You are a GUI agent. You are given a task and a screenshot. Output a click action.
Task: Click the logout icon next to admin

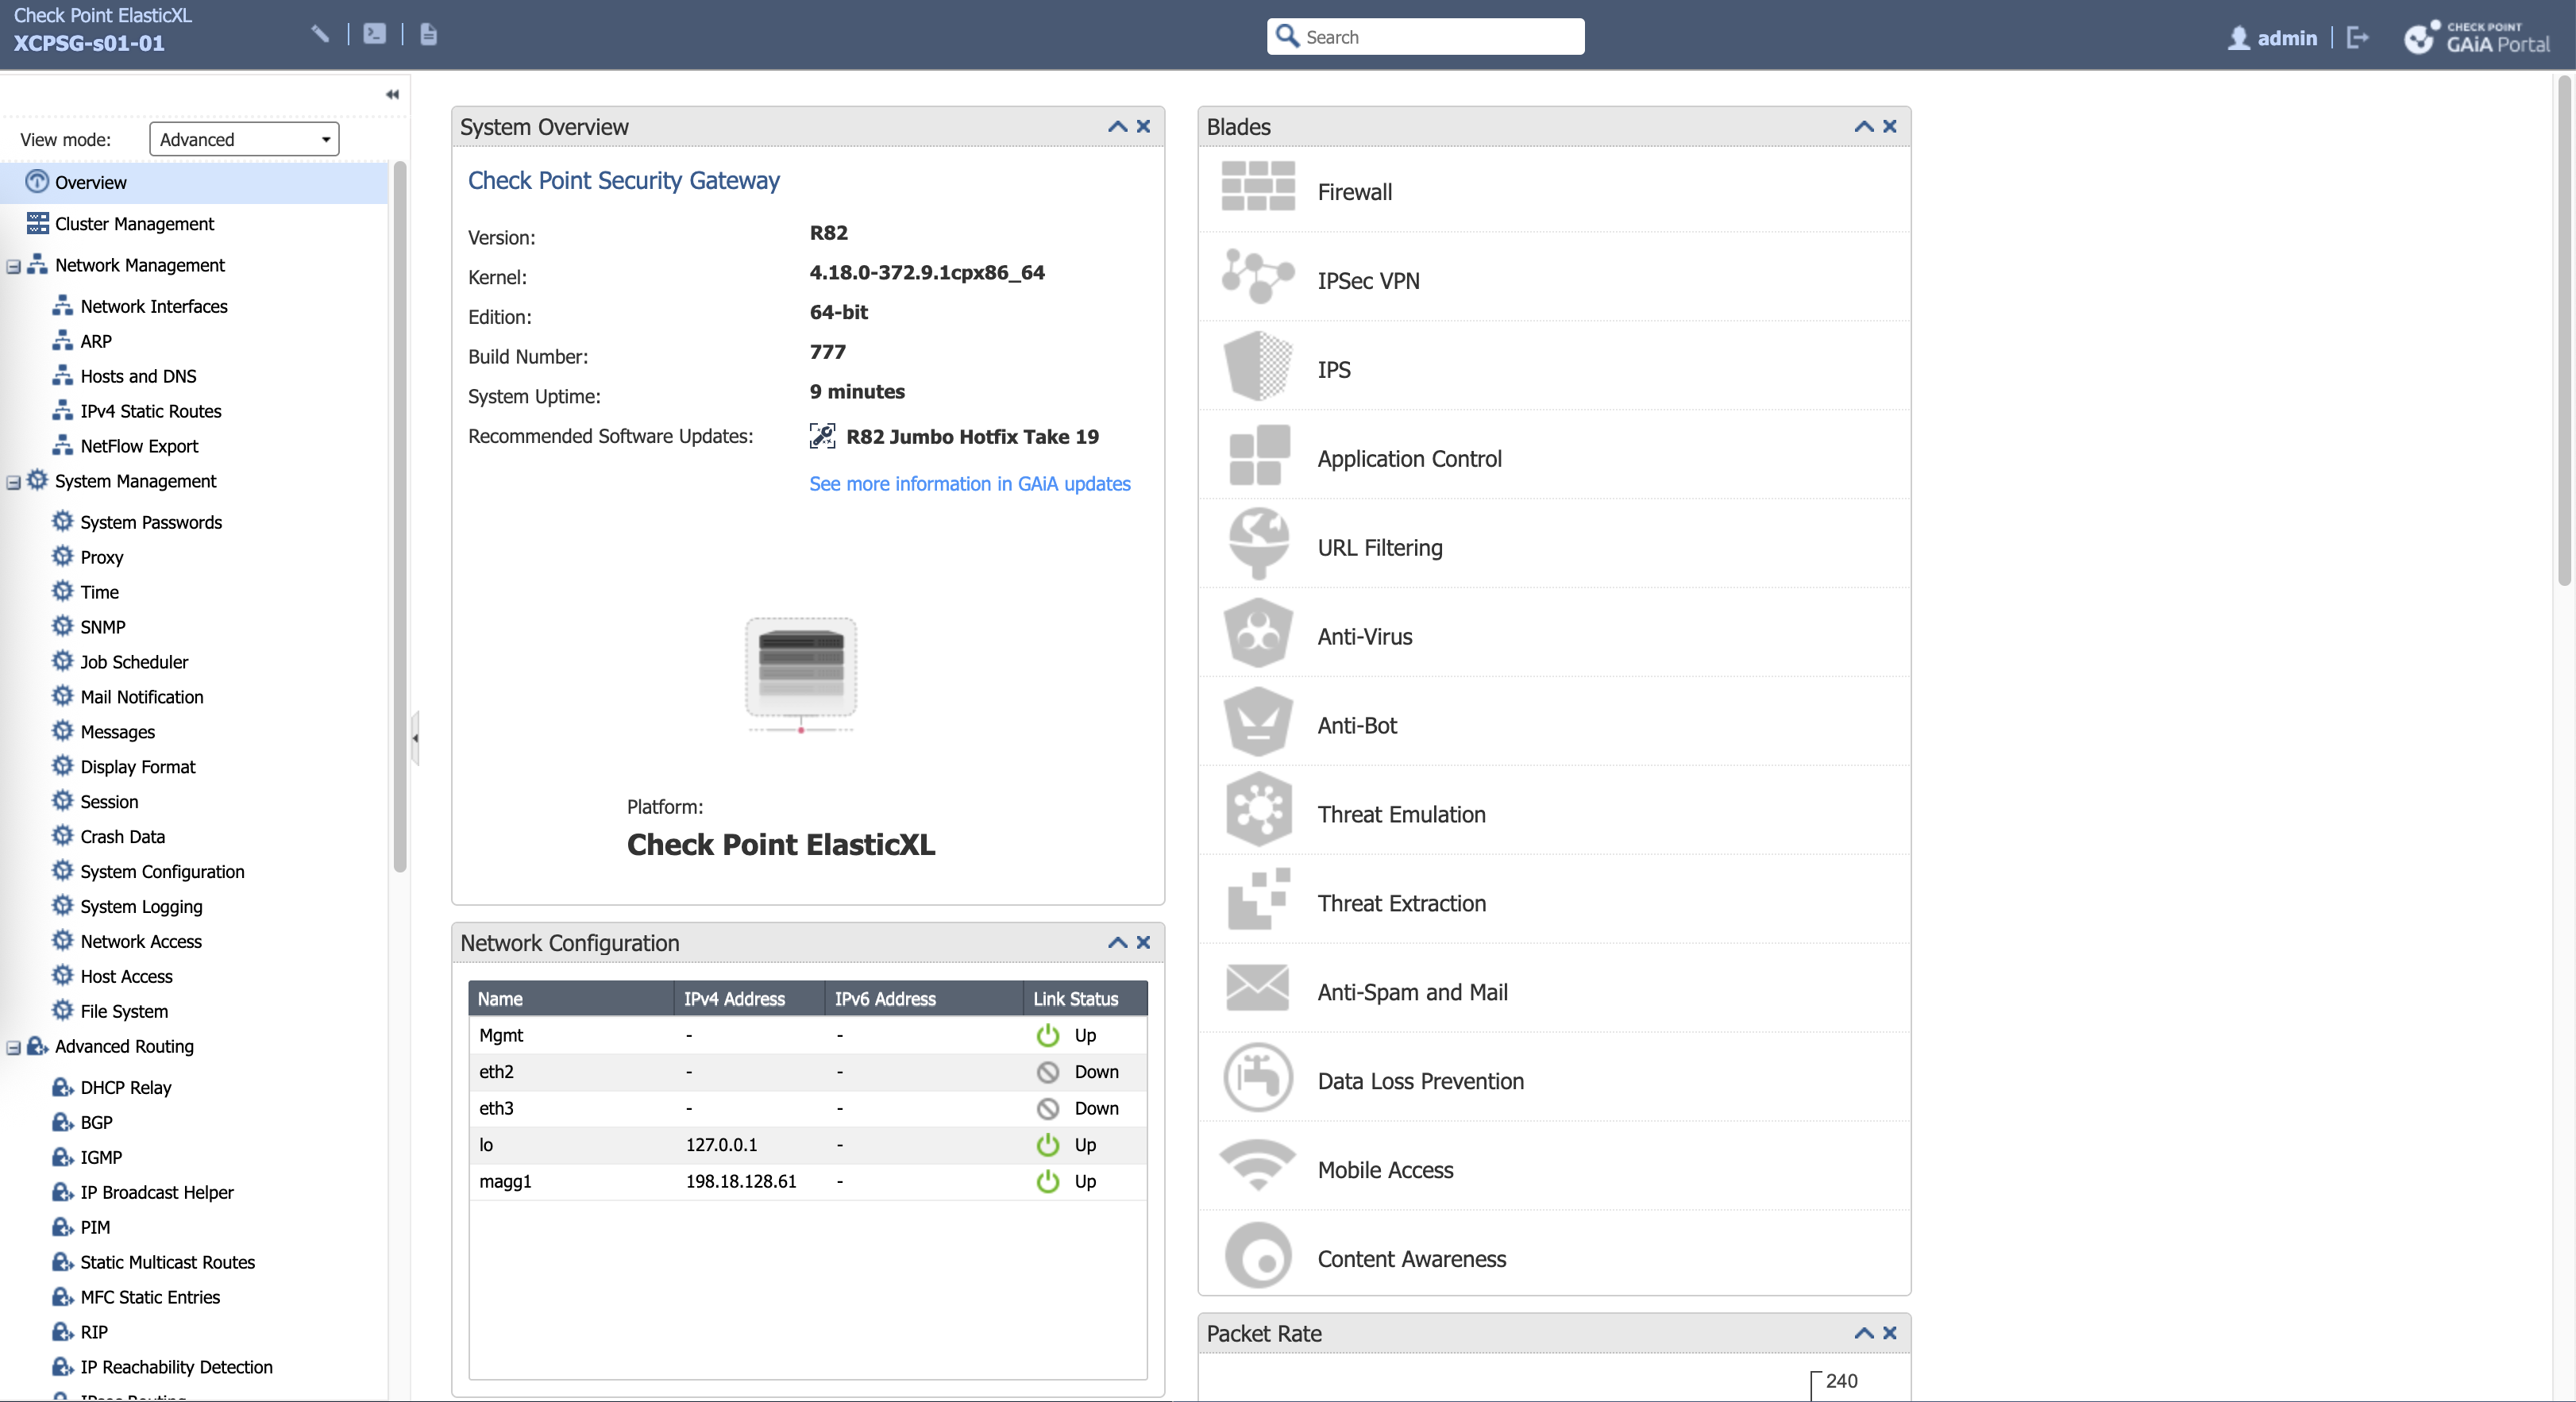click(2357, 38)
